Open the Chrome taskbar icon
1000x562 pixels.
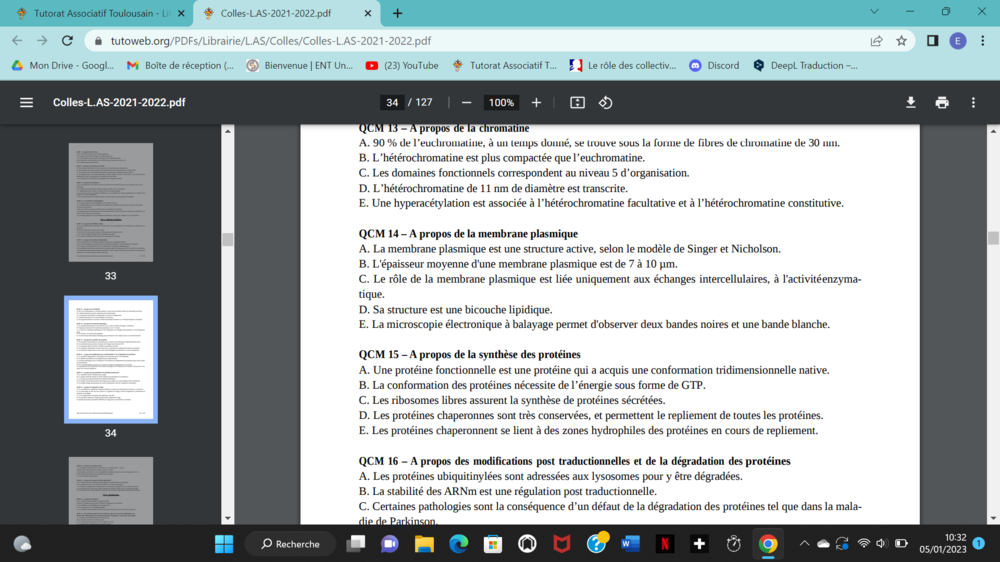click(768, 544)
